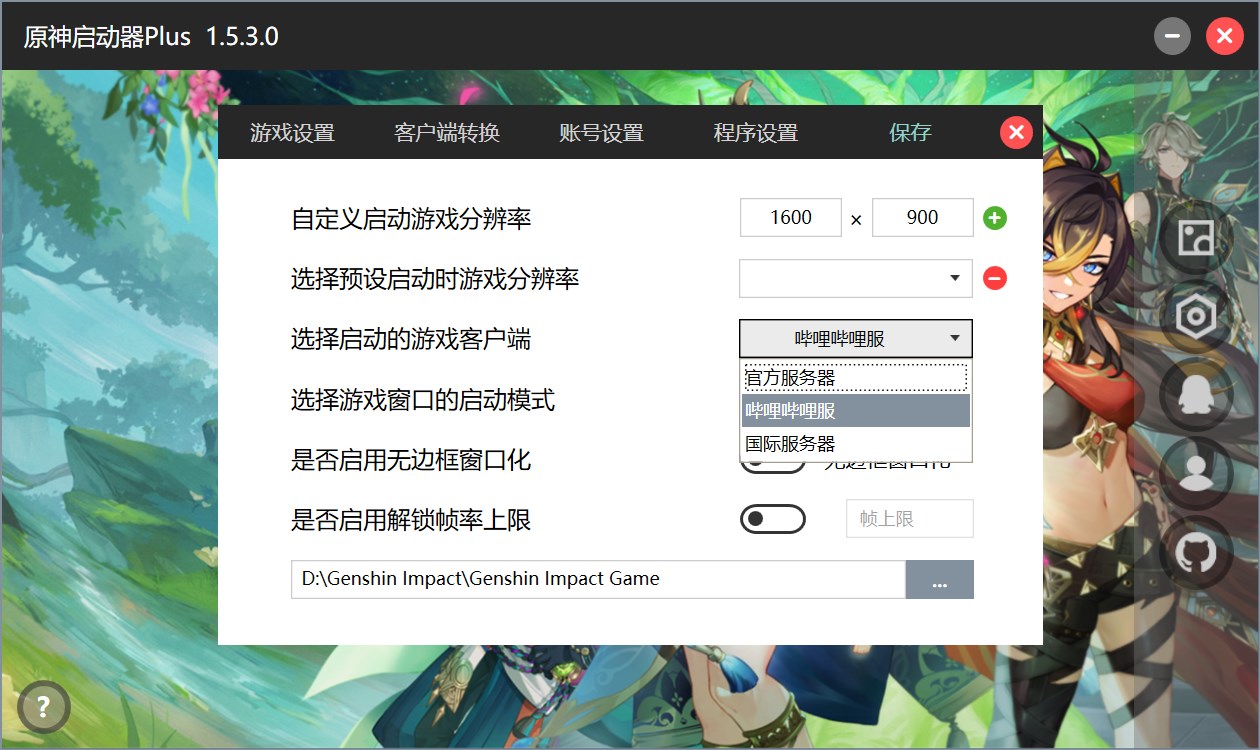1260x750 pixels.
Task: Switch to the 程序设置 tab
Action: 756,133
